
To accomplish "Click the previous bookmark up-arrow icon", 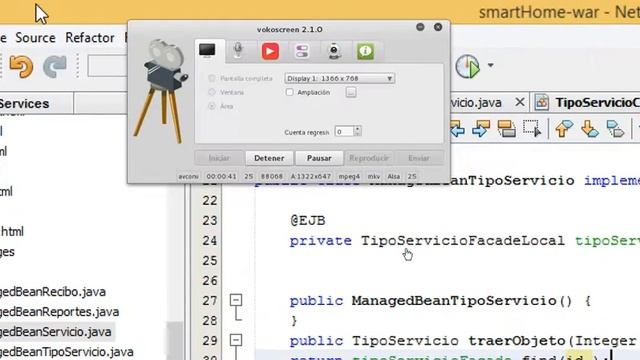I will (564, 129).
